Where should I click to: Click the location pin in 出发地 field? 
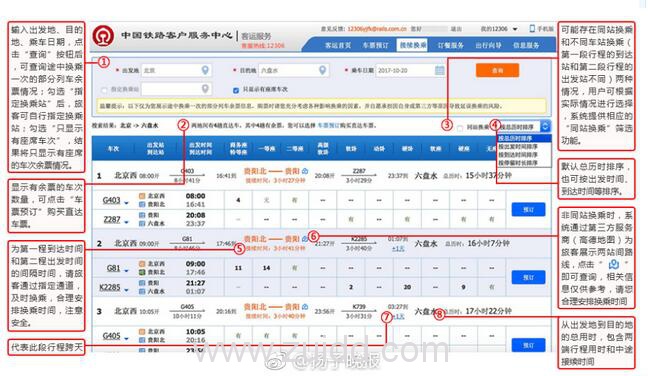click(205, 70)
